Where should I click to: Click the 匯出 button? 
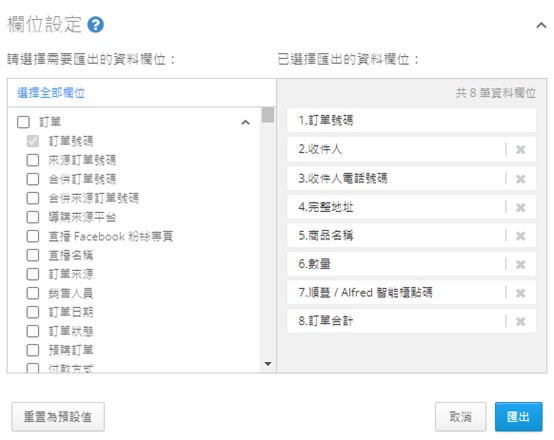tap(518, 417)
